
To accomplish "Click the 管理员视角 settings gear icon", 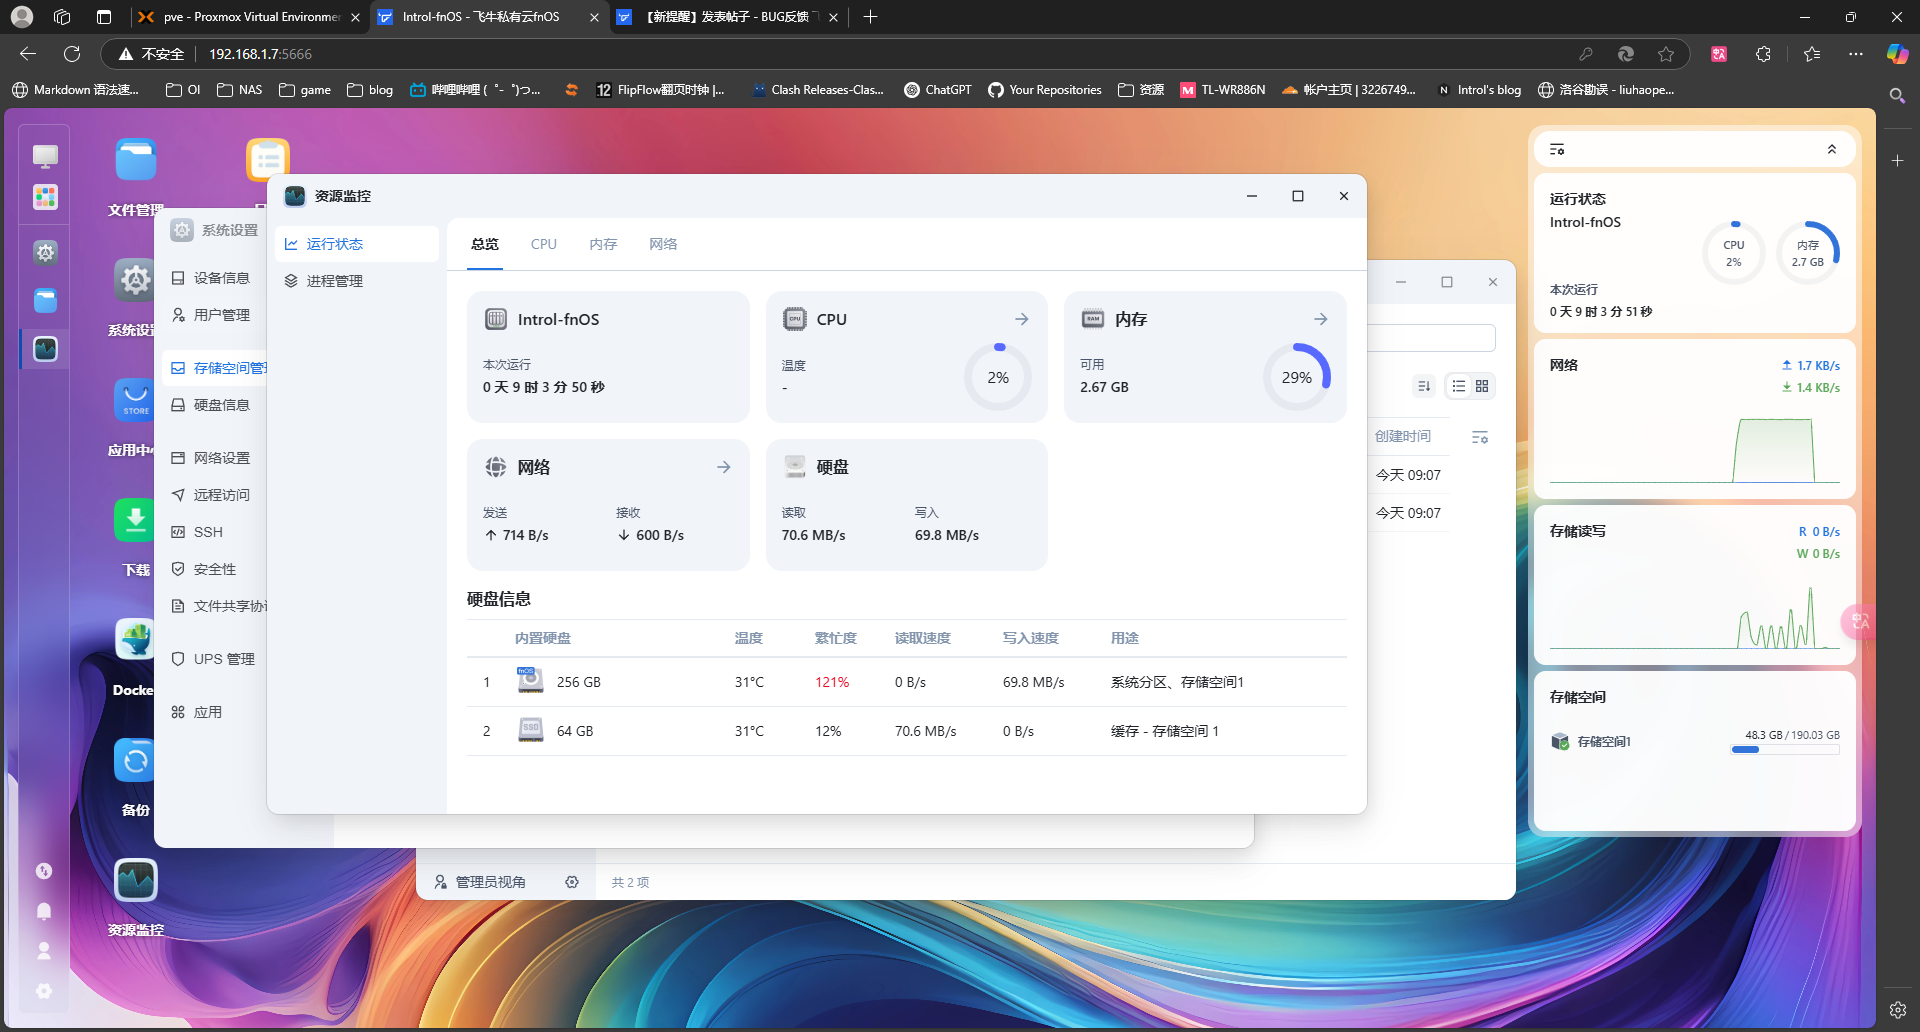I will click(x=572, y=882).
